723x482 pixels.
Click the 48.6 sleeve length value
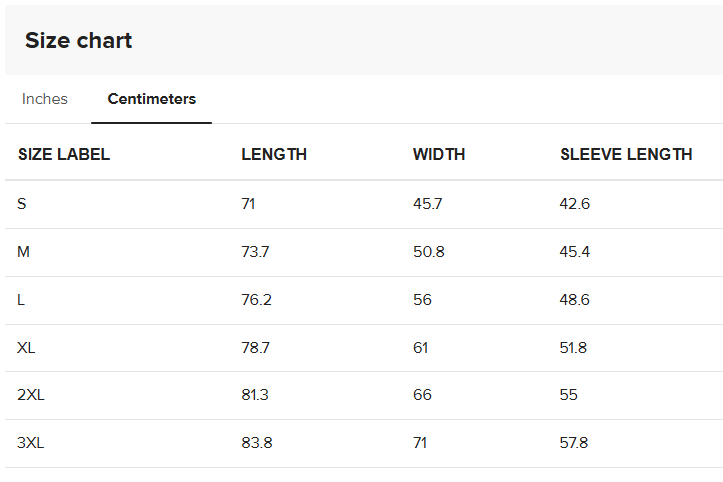tap(575, 300)
